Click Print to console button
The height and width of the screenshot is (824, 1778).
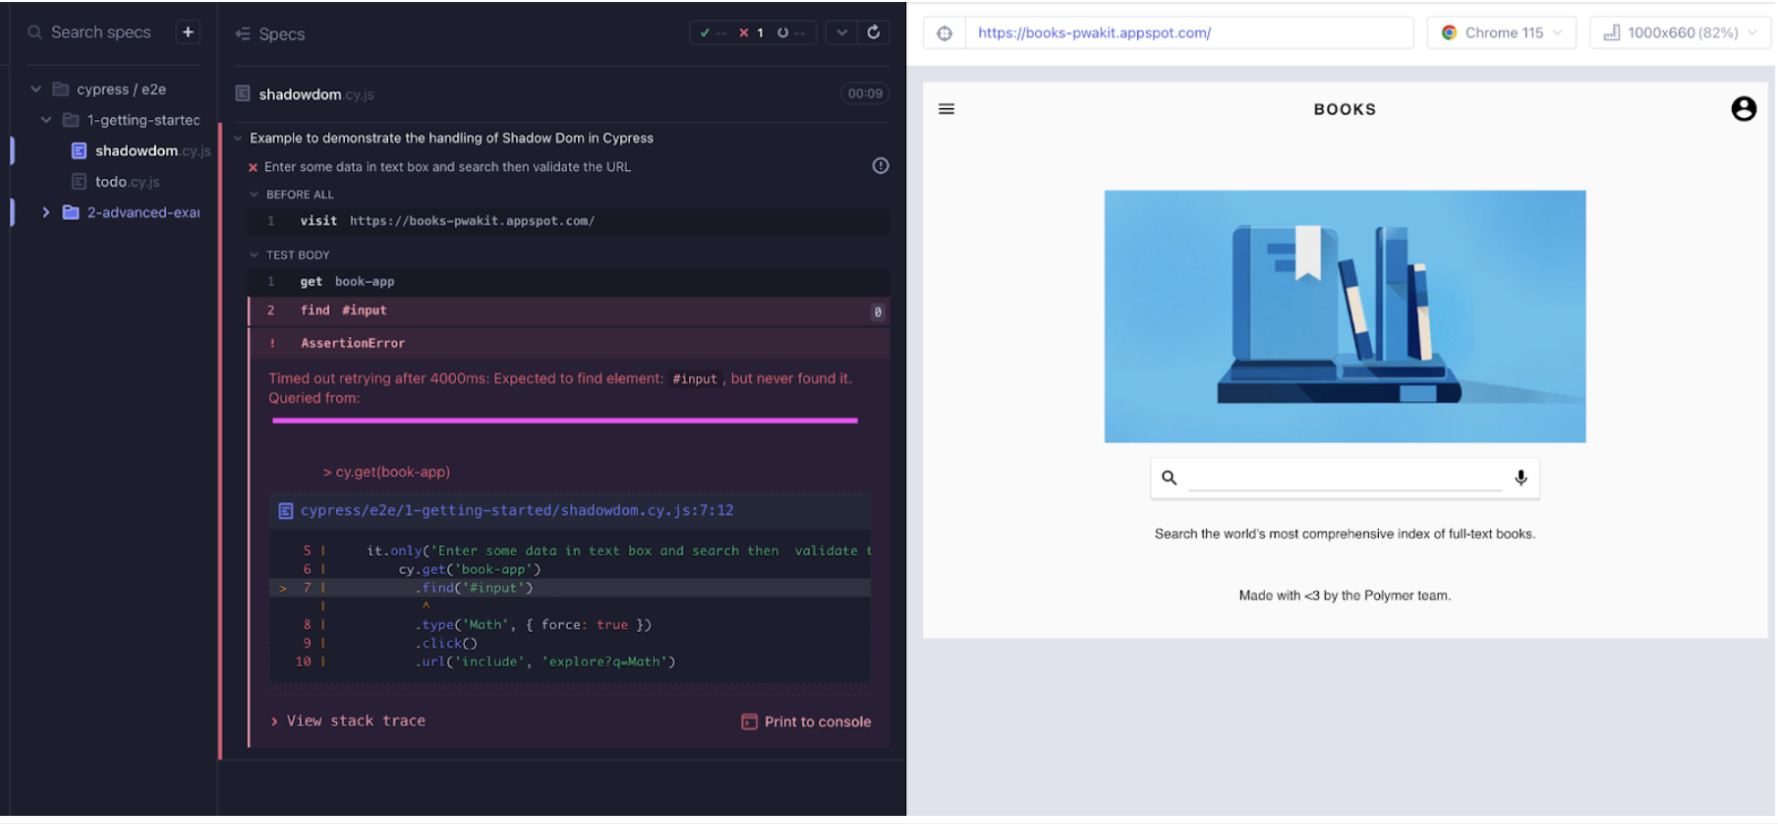[806, 722]
